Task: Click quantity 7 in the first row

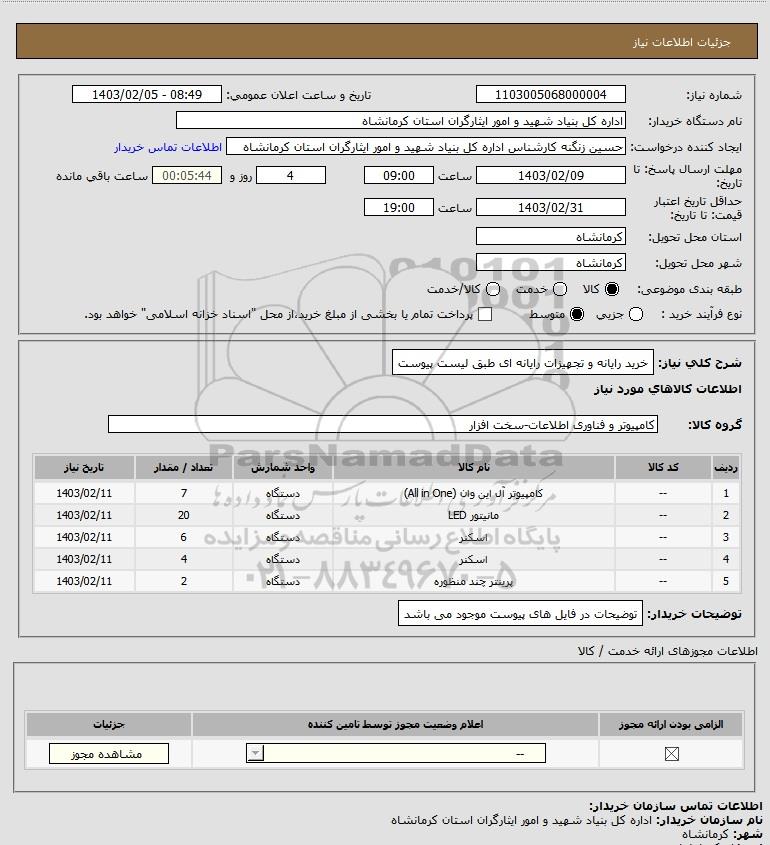Action: coord(184,493)
